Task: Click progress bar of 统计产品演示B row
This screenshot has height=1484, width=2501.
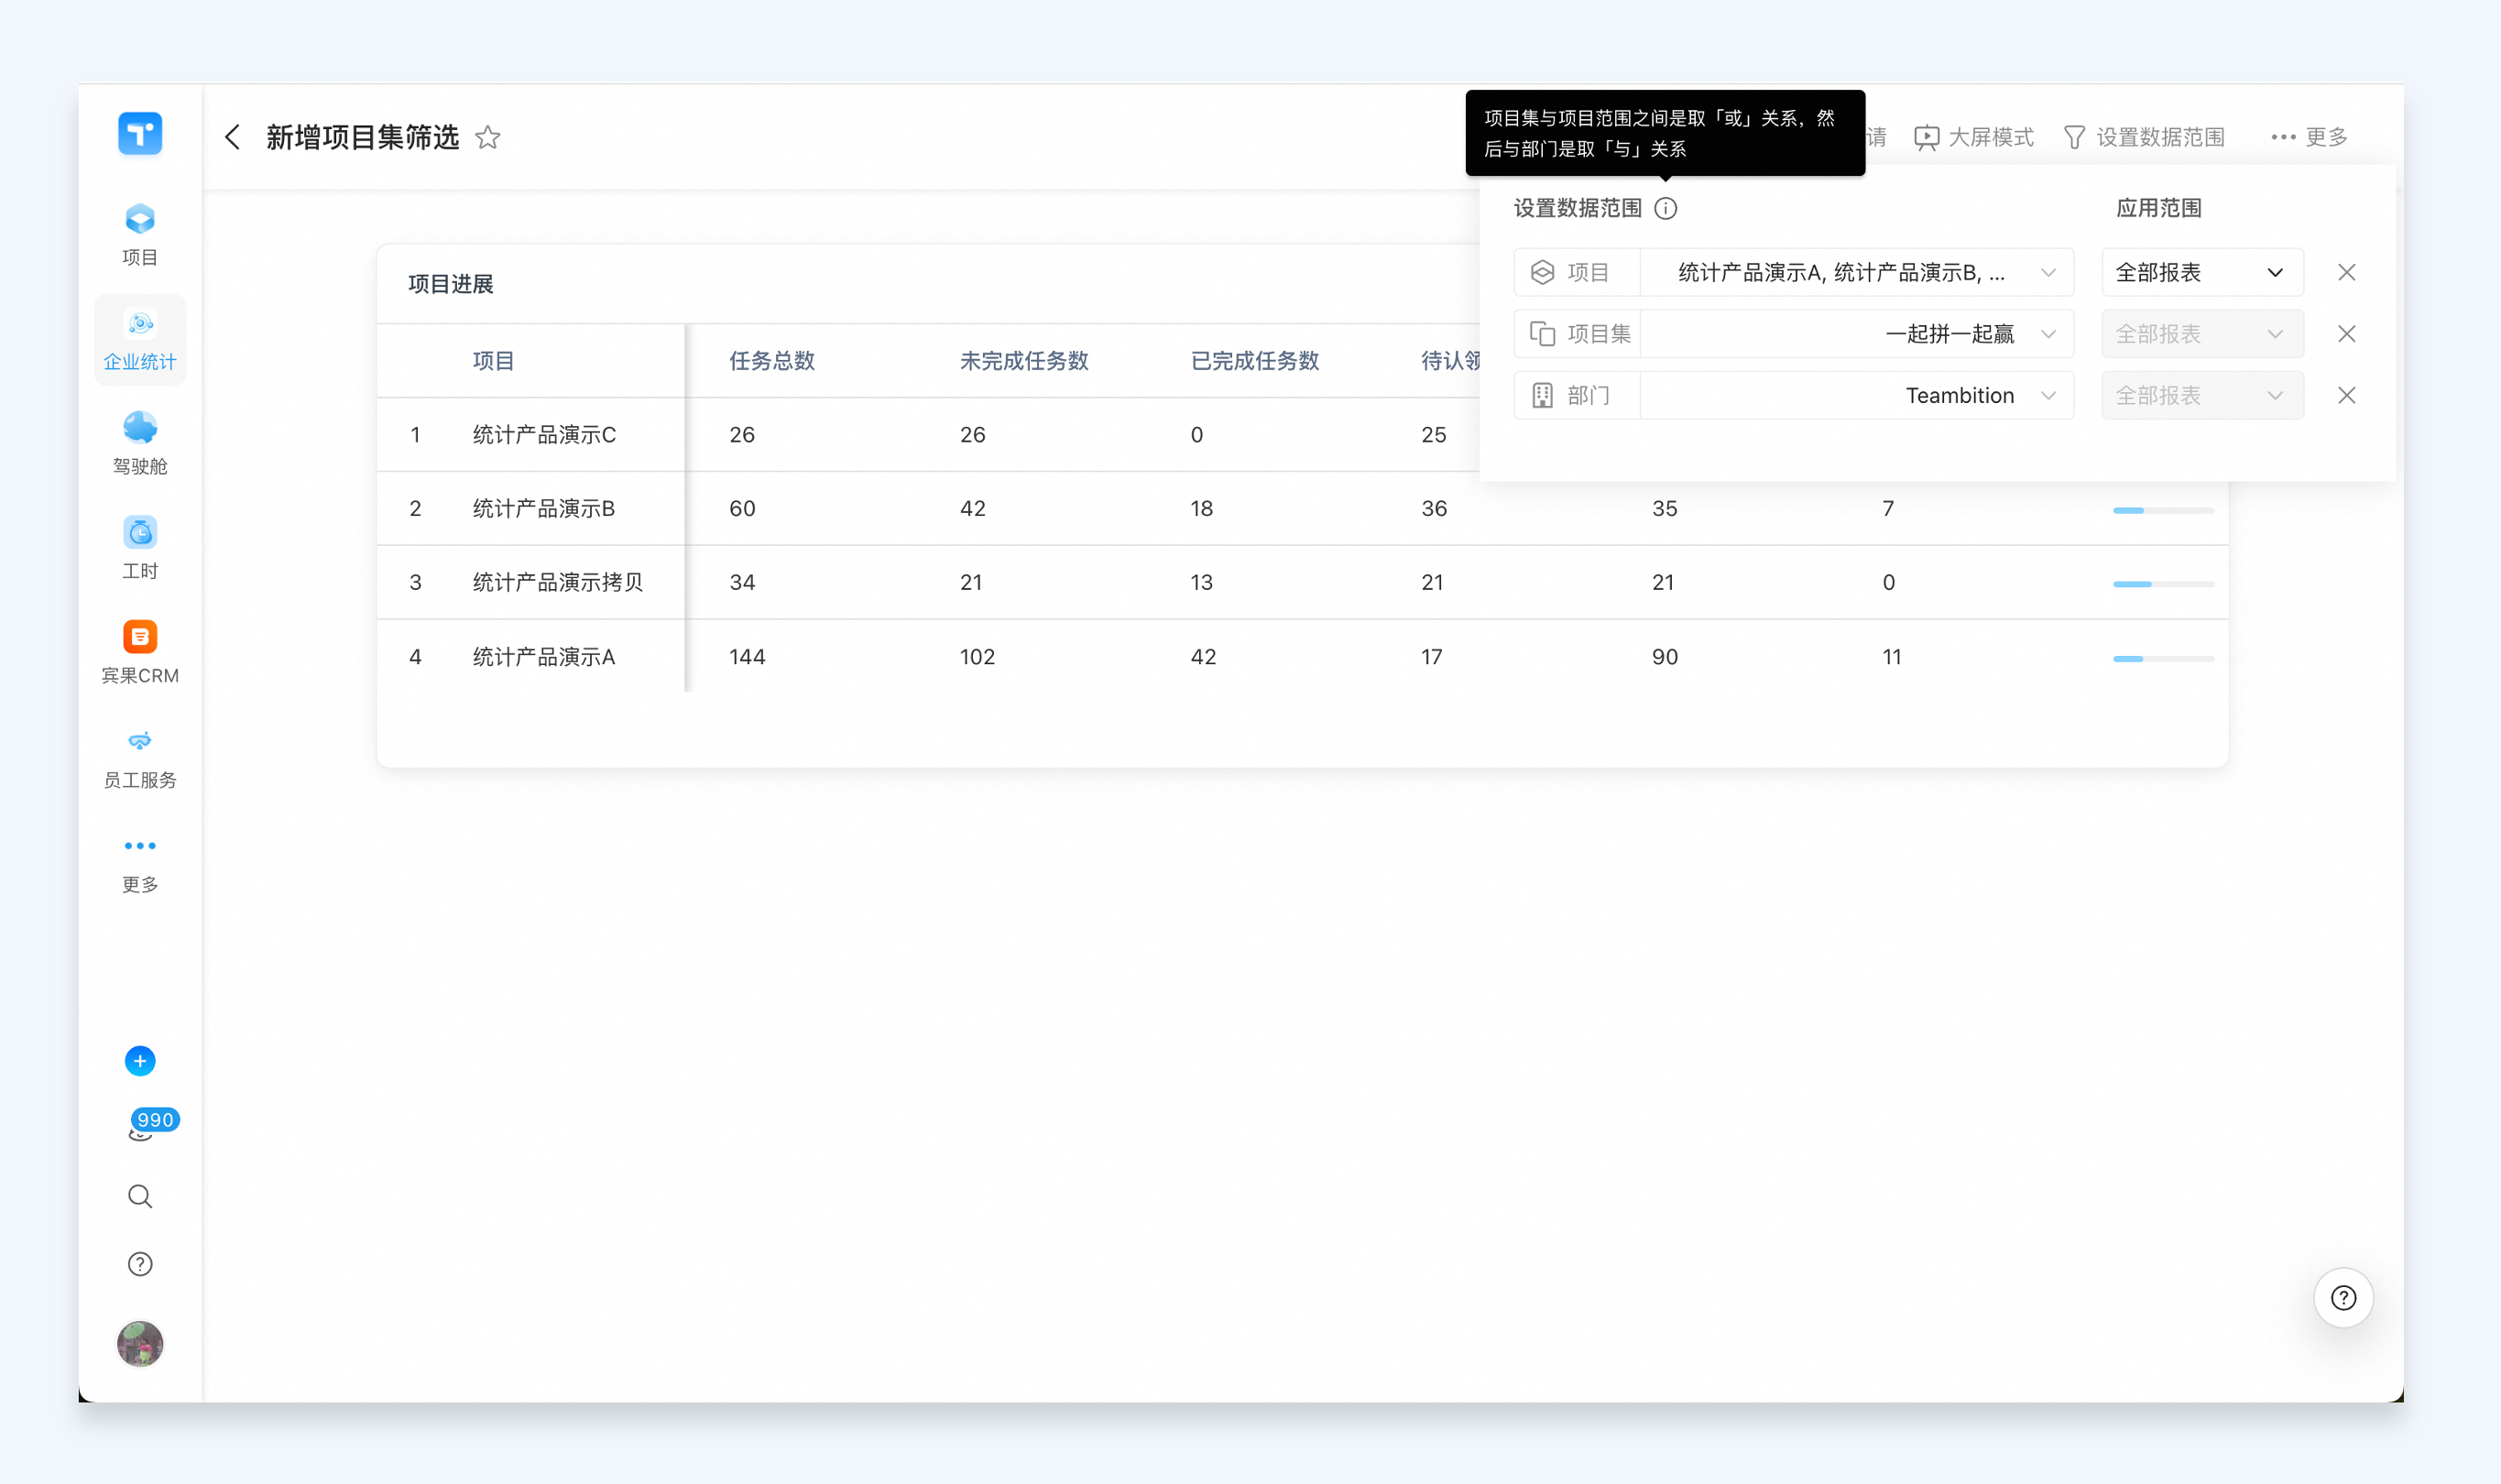Action: pos(2163,510)
